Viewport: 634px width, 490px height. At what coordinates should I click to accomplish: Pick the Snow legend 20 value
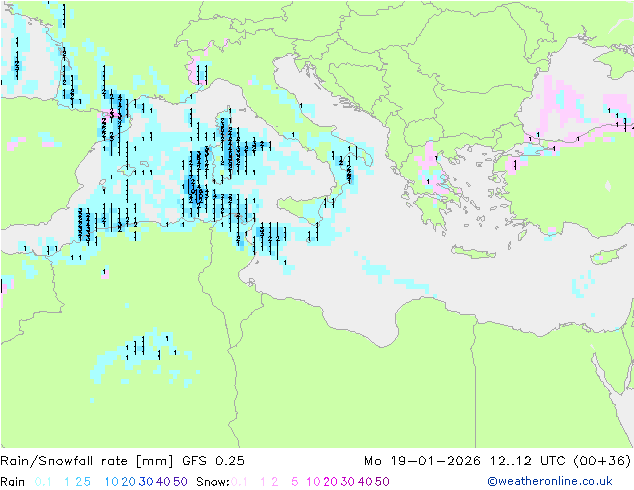(330, 482)
